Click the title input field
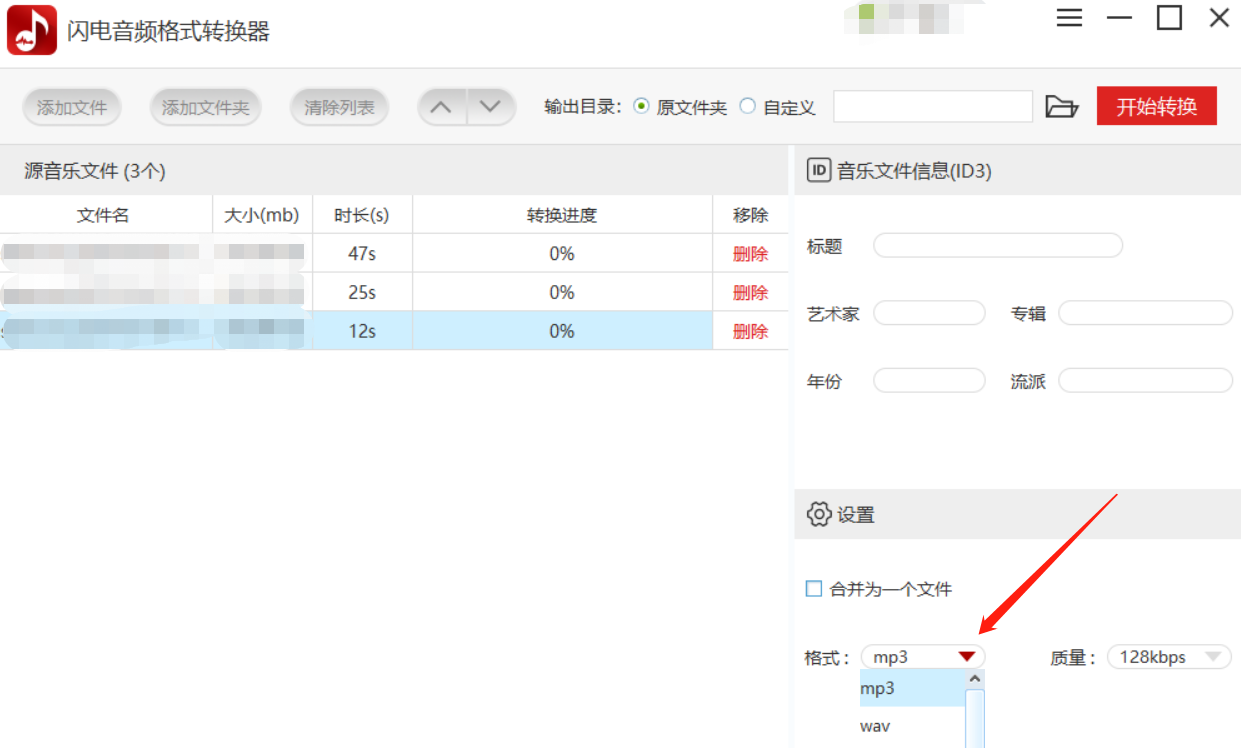 click(998, 245)
